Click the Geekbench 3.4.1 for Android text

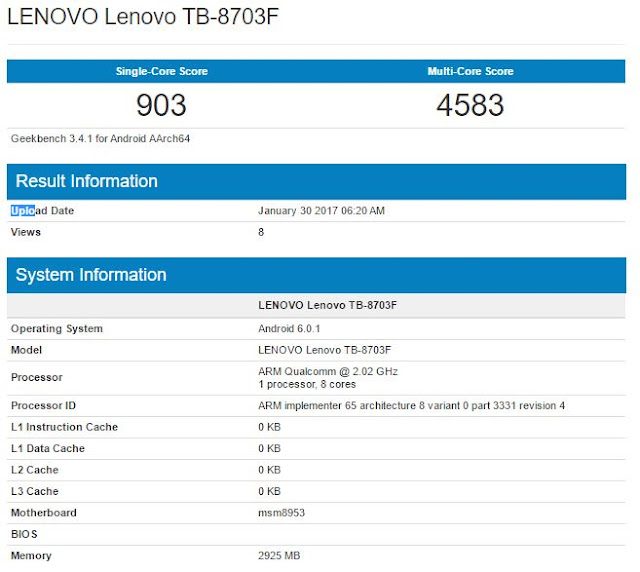click(x=100, y=139)
